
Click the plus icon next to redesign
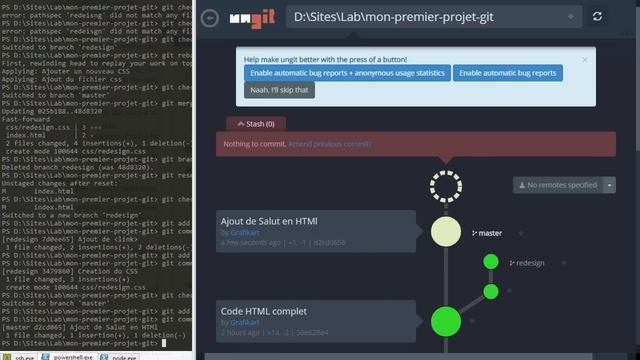click(x=564, y=263)
